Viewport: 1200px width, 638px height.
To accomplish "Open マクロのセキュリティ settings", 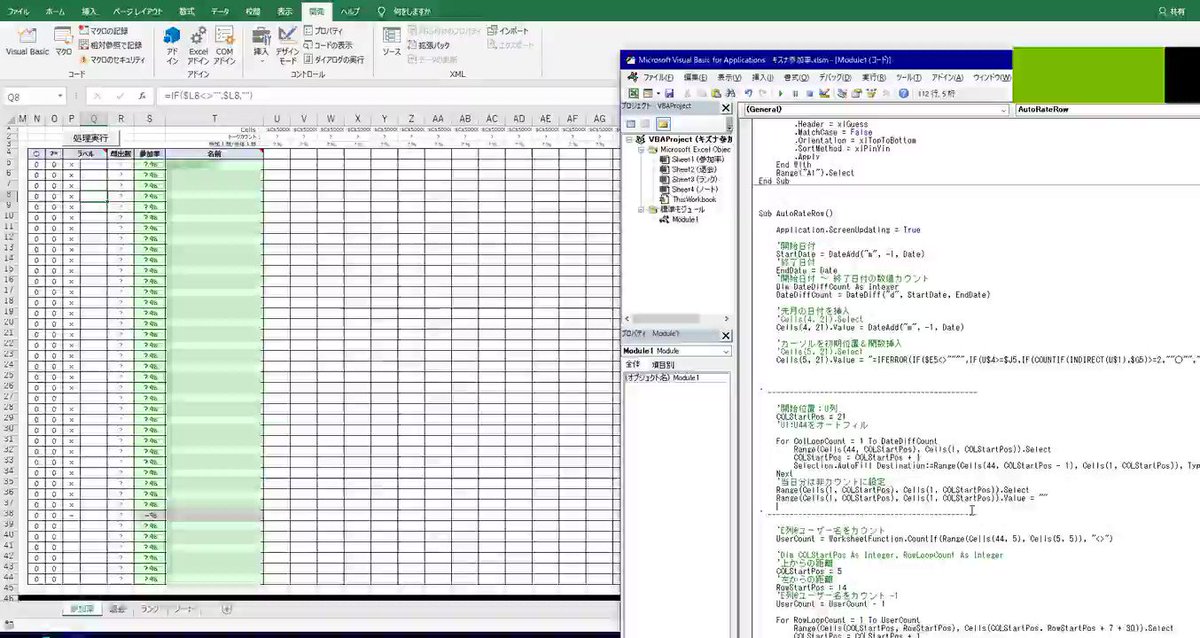I will click(x=111, y=59).
